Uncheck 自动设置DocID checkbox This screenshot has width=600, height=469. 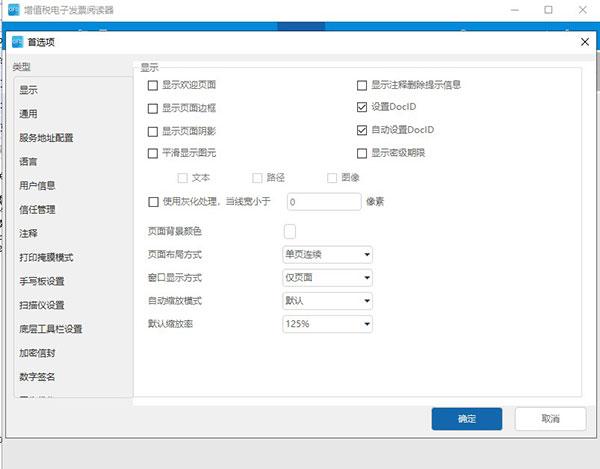(362, 130)
